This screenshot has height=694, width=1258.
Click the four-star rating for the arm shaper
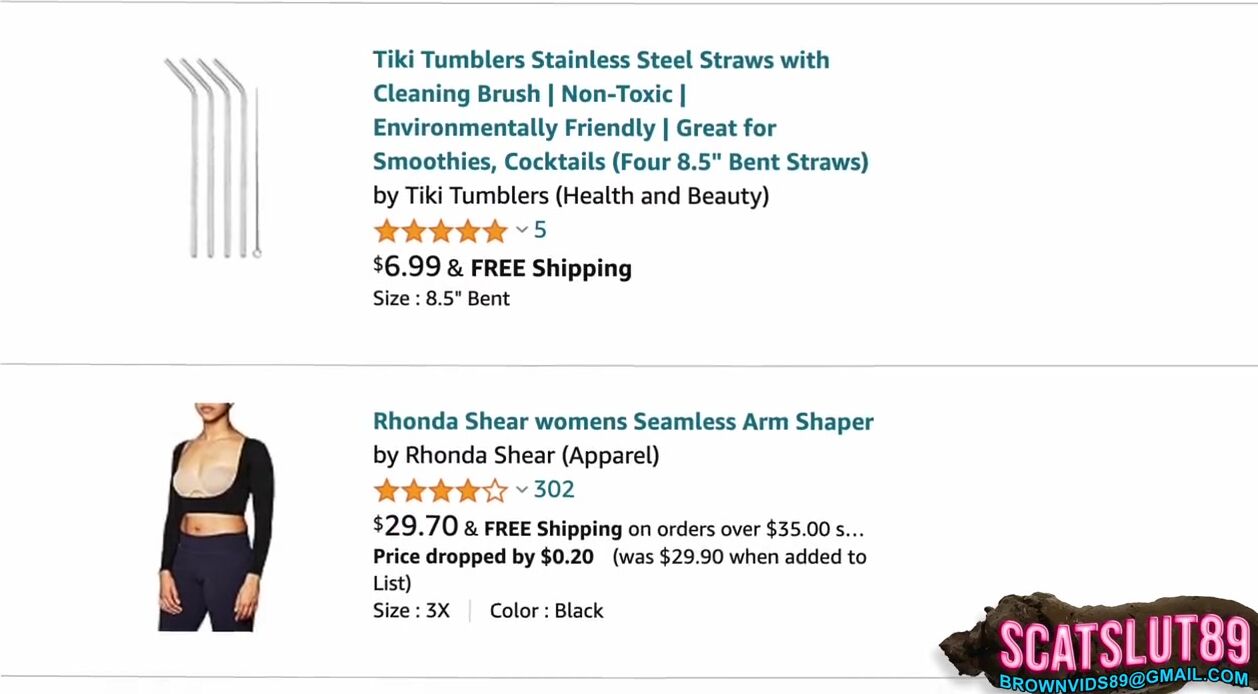tap(440, 490)
